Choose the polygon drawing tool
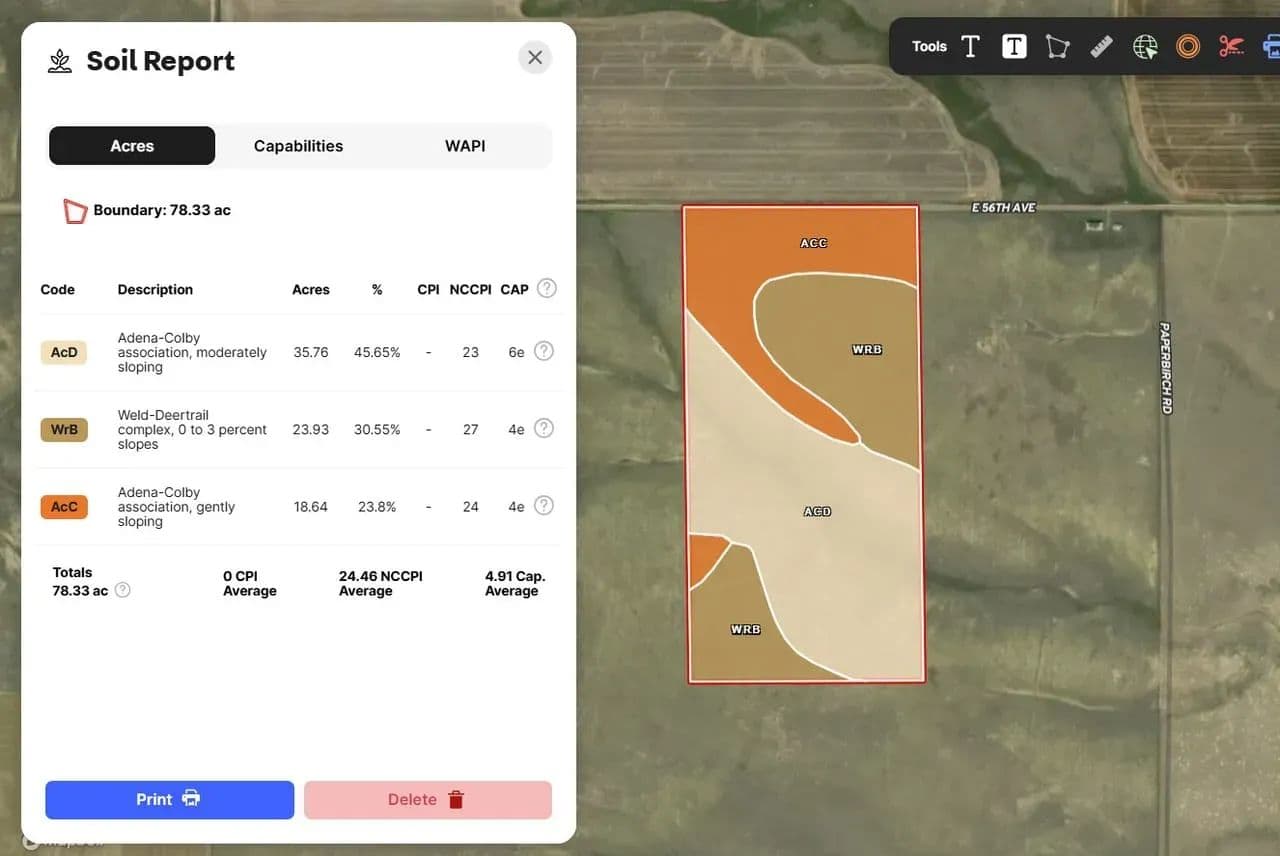The width and height of the screenshot is (1280, 856). [x=1057, y=46]
